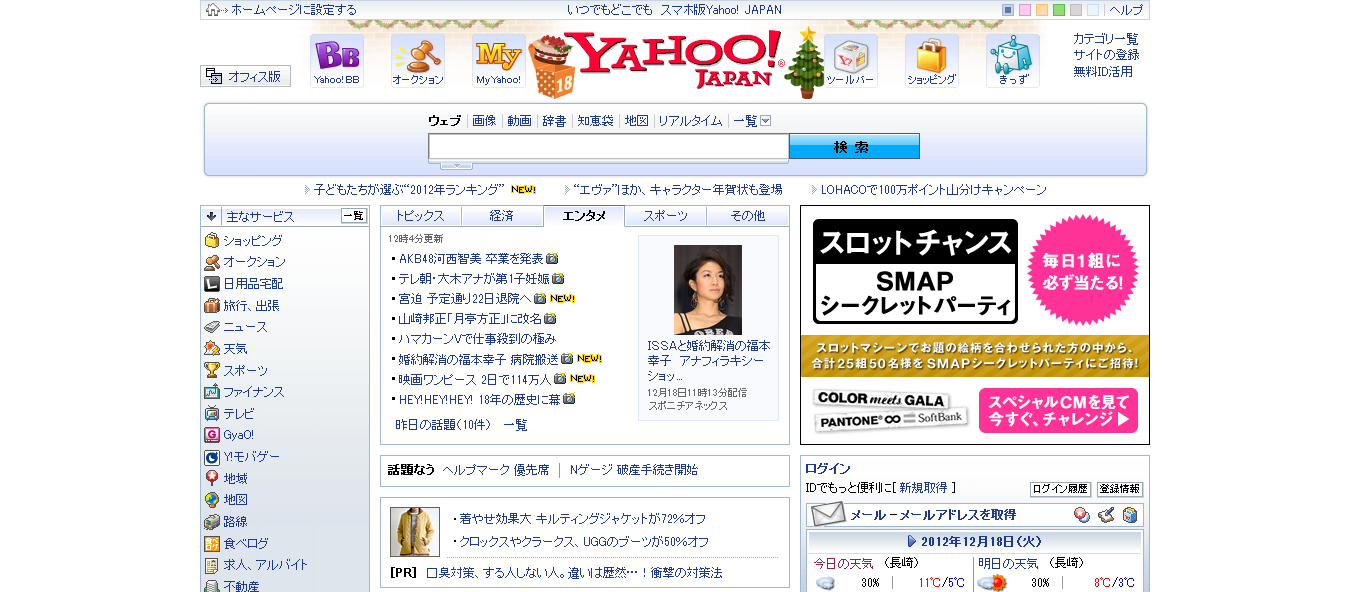Open the ヘルプ link at top right
Image resolution: width=1349 pixels, height=592 pixels.
[x=1126, y=10]
